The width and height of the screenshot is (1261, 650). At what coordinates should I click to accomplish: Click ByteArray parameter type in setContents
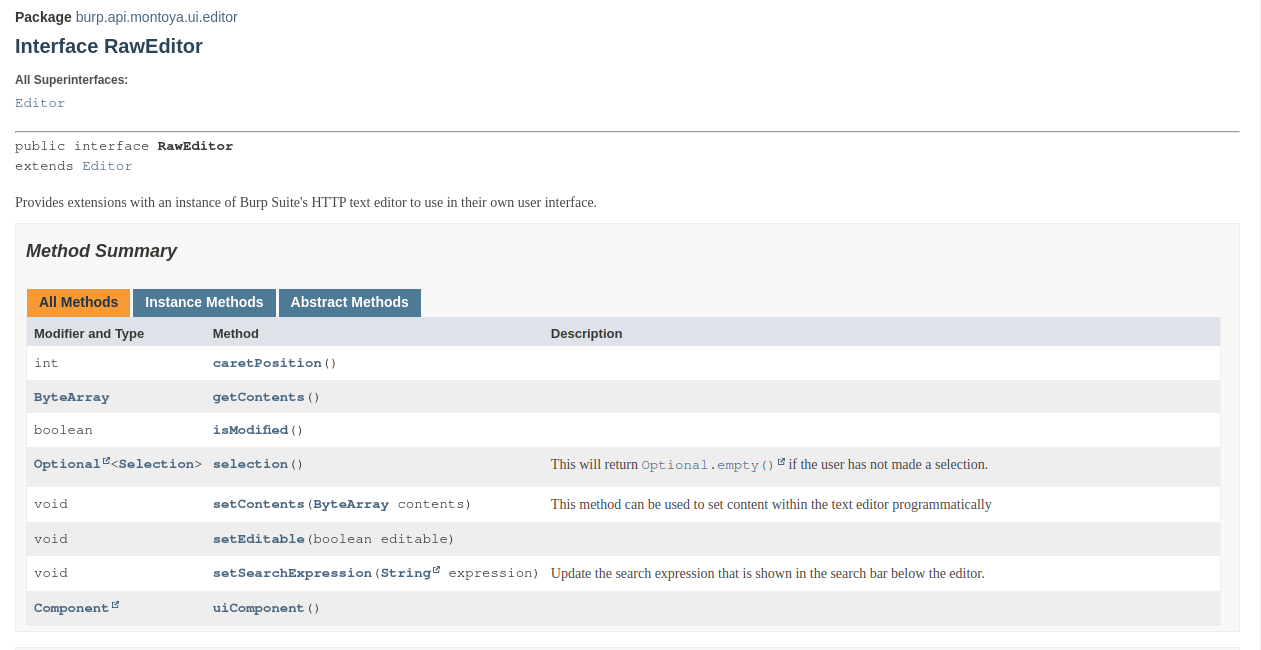pyautogui.click(x=351, y=504)
